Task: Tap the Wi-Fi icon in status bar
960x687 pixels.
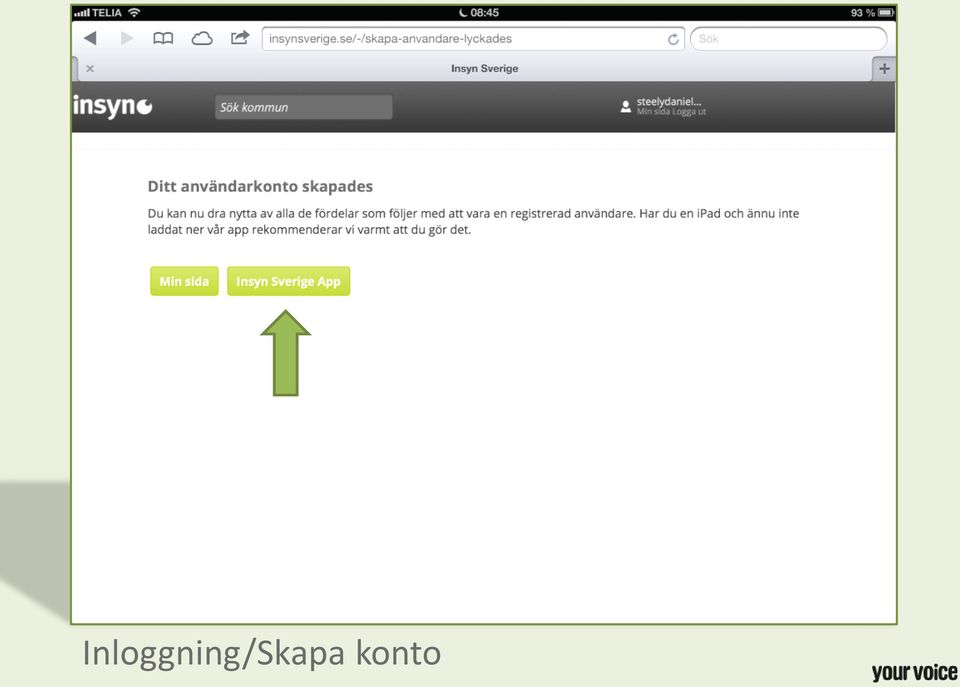Action: [134, 12]
